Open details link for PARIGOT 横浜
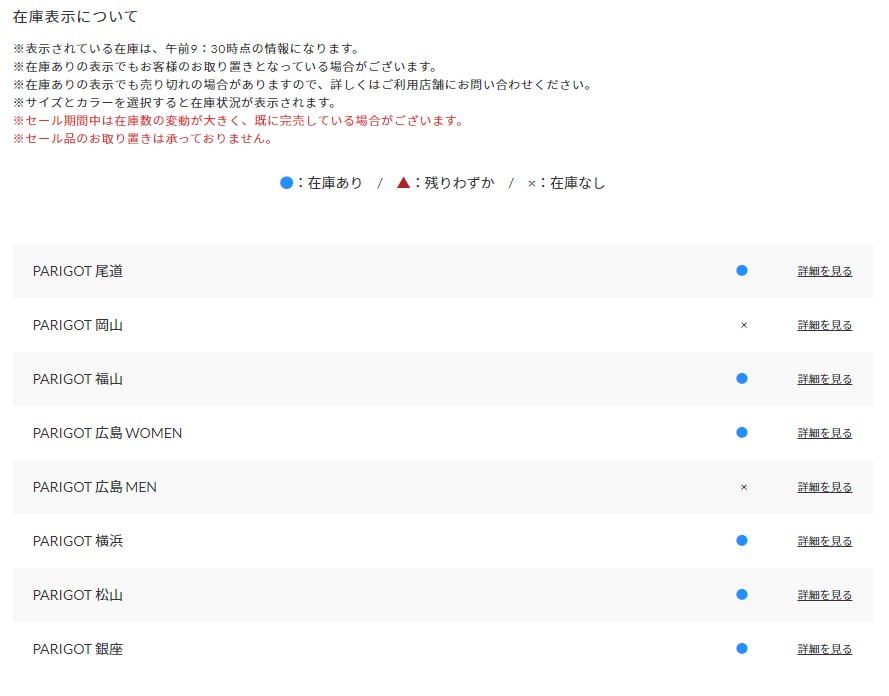Viewport: 889px width, 696px height. point(825,541)
